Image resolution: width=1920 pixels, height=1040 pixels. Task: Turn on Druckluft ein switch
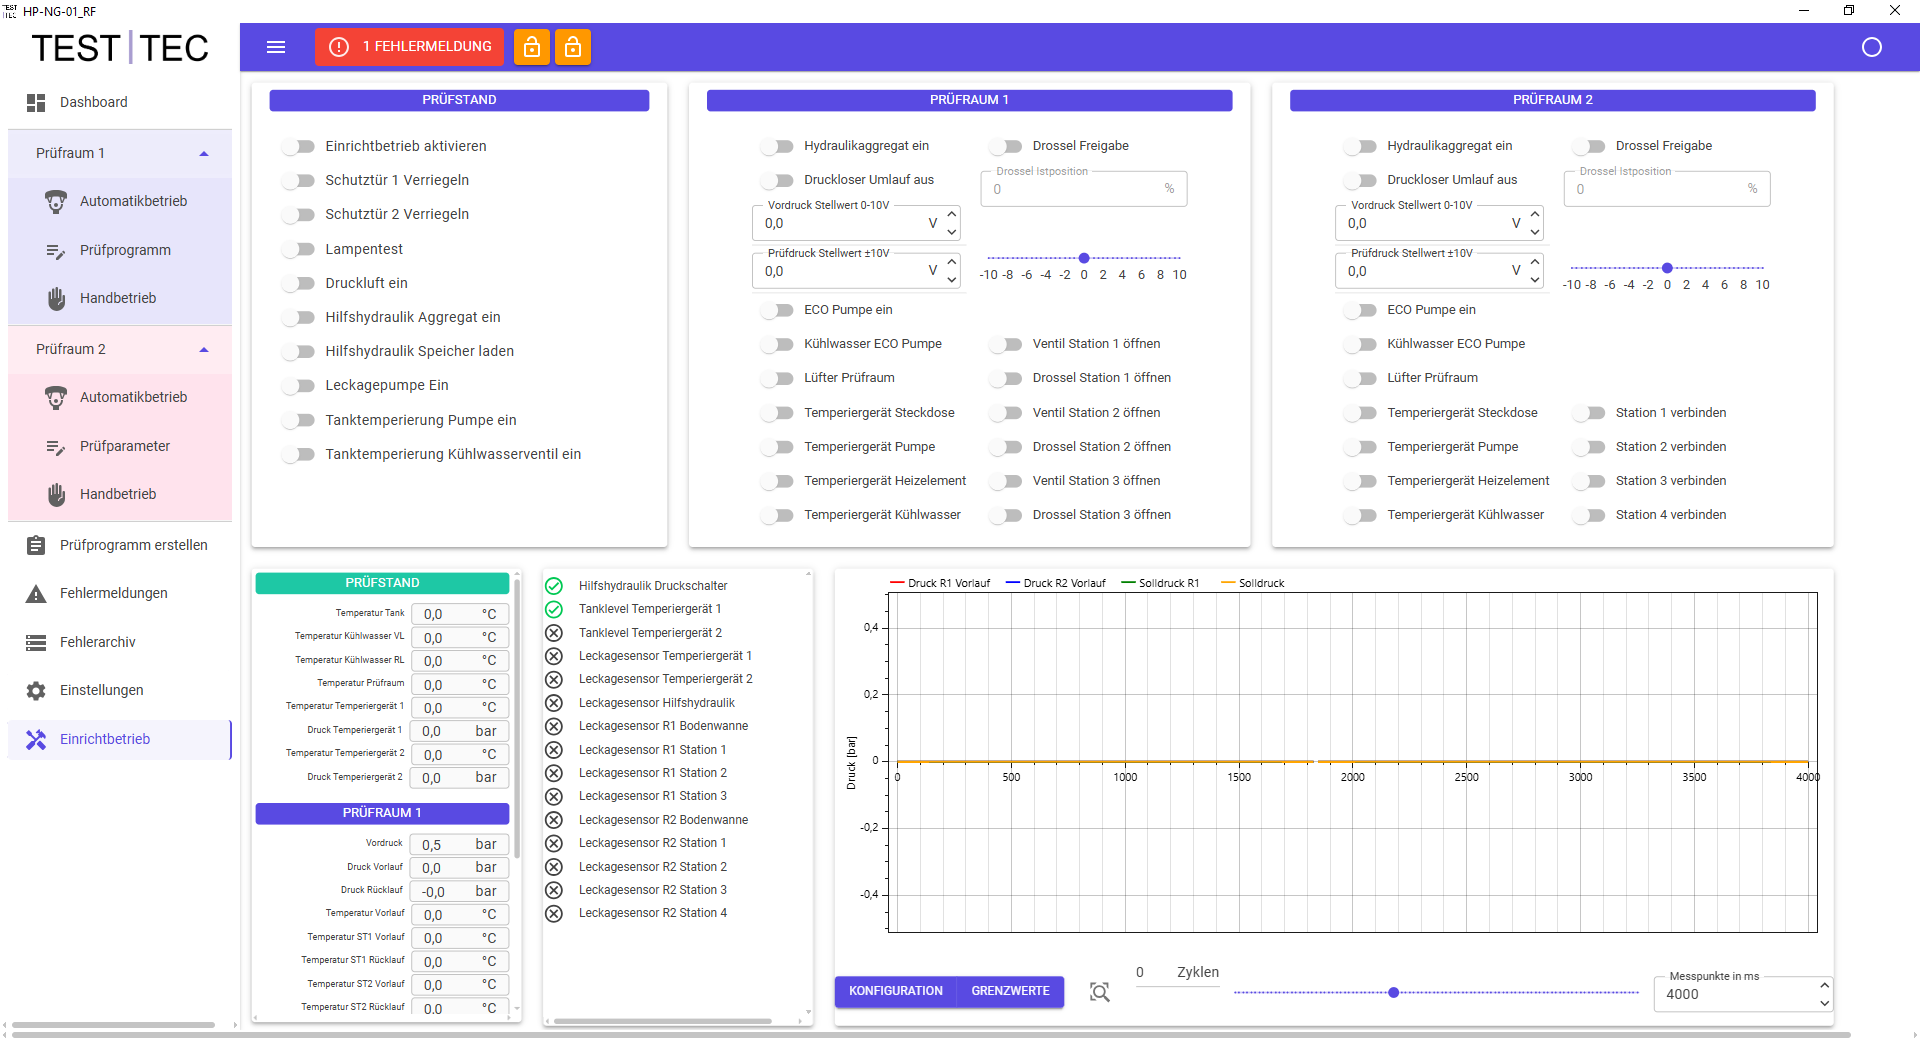click(298, 283)
